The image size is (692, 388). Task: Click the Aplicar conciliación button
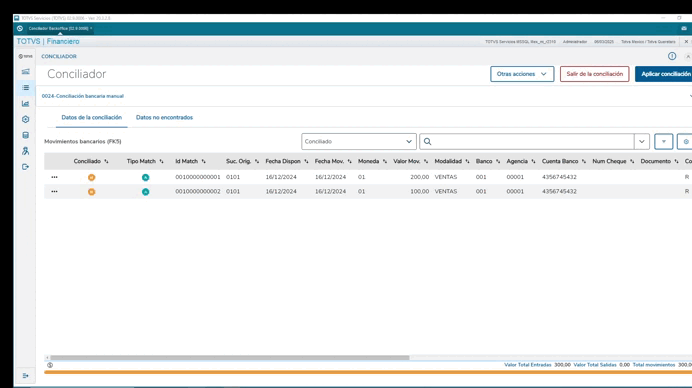[x=665, y=74]
